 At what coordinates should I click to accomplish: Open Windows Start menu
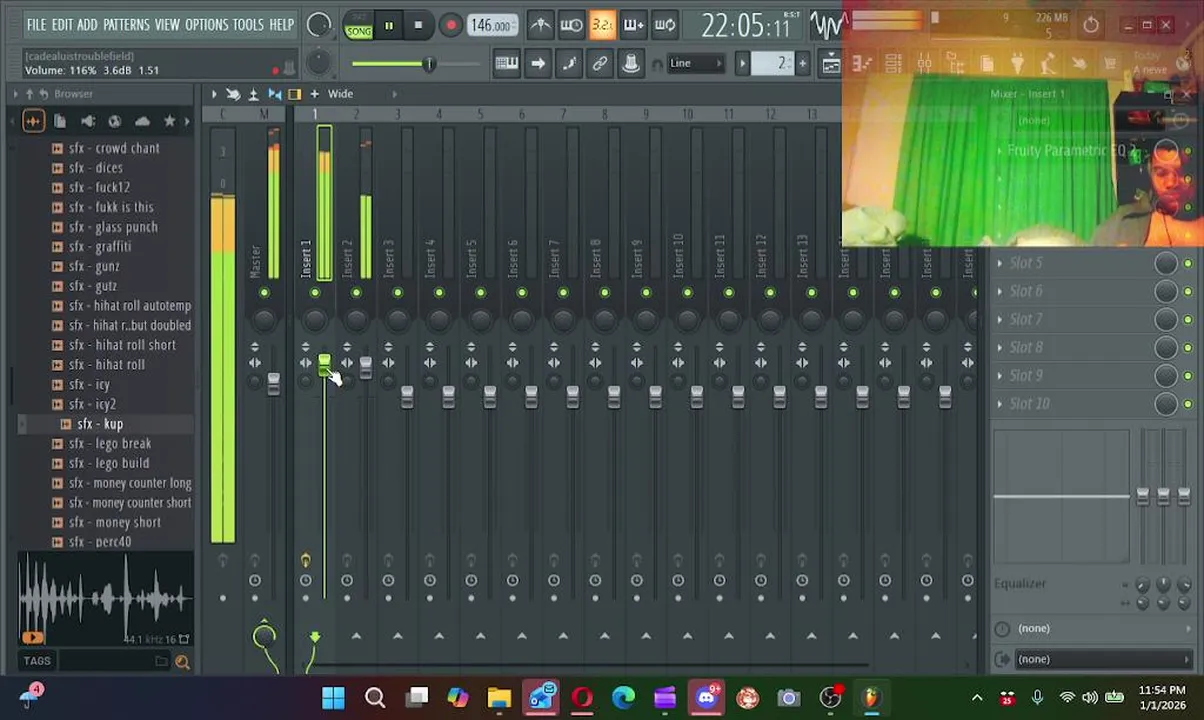click(333, 698)
